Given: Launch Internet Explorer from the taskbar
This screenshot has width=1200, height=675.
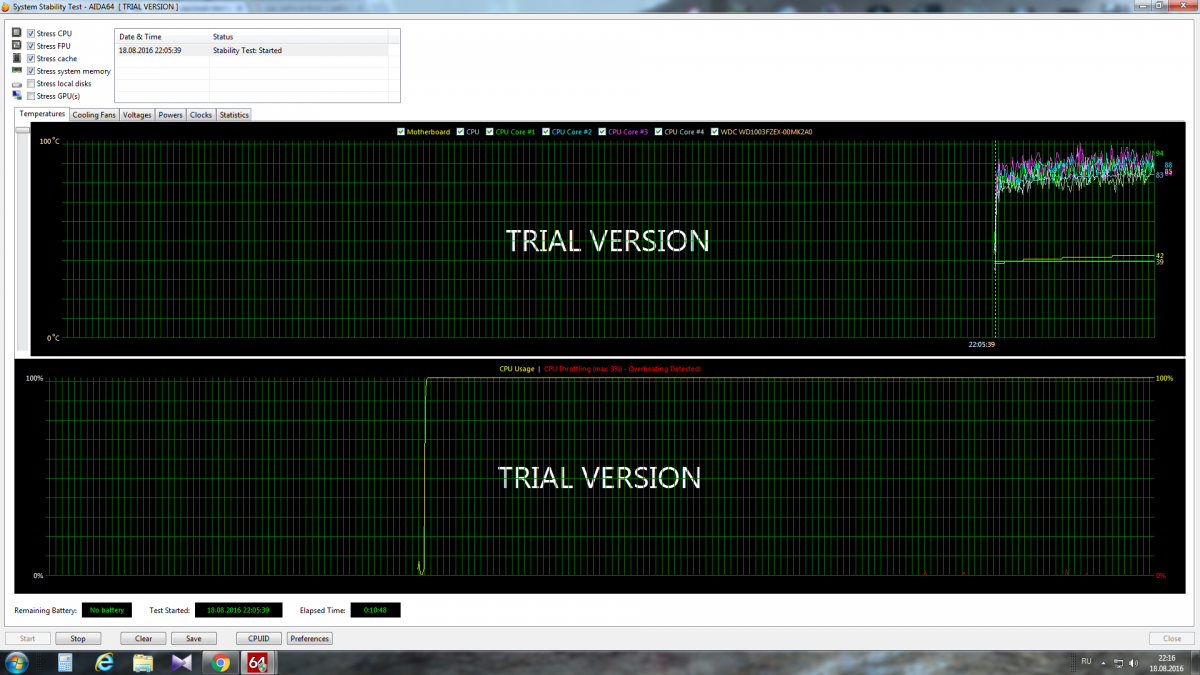Looking at the screenshot, I should point(103,663).
